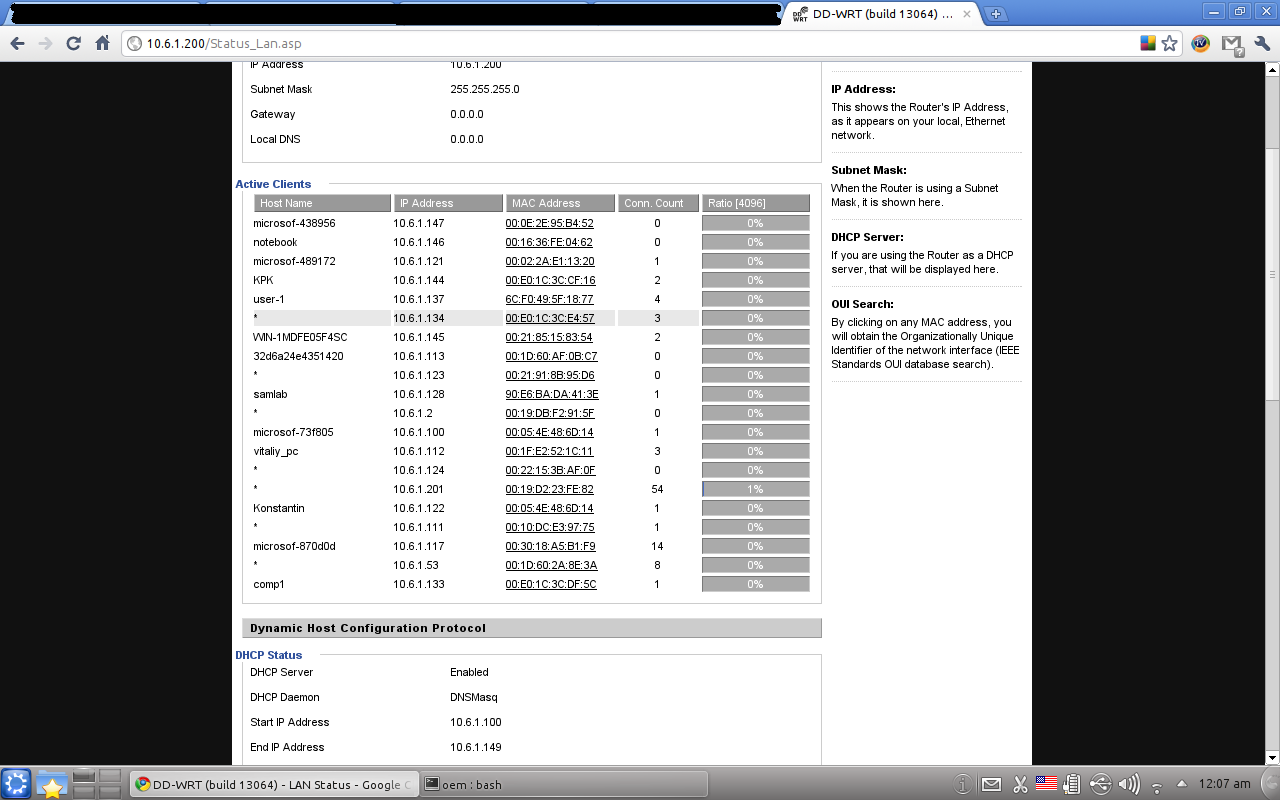This screenshot has height=800, width=1280.
Task: Select host name WIN-1MDFE05F4SC
Action: (x=300, y=337)
